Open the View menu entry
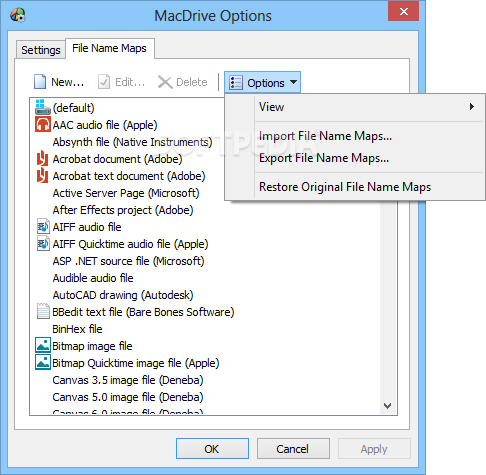The width and height of the screenshot is (486, 475). point(355,107)
